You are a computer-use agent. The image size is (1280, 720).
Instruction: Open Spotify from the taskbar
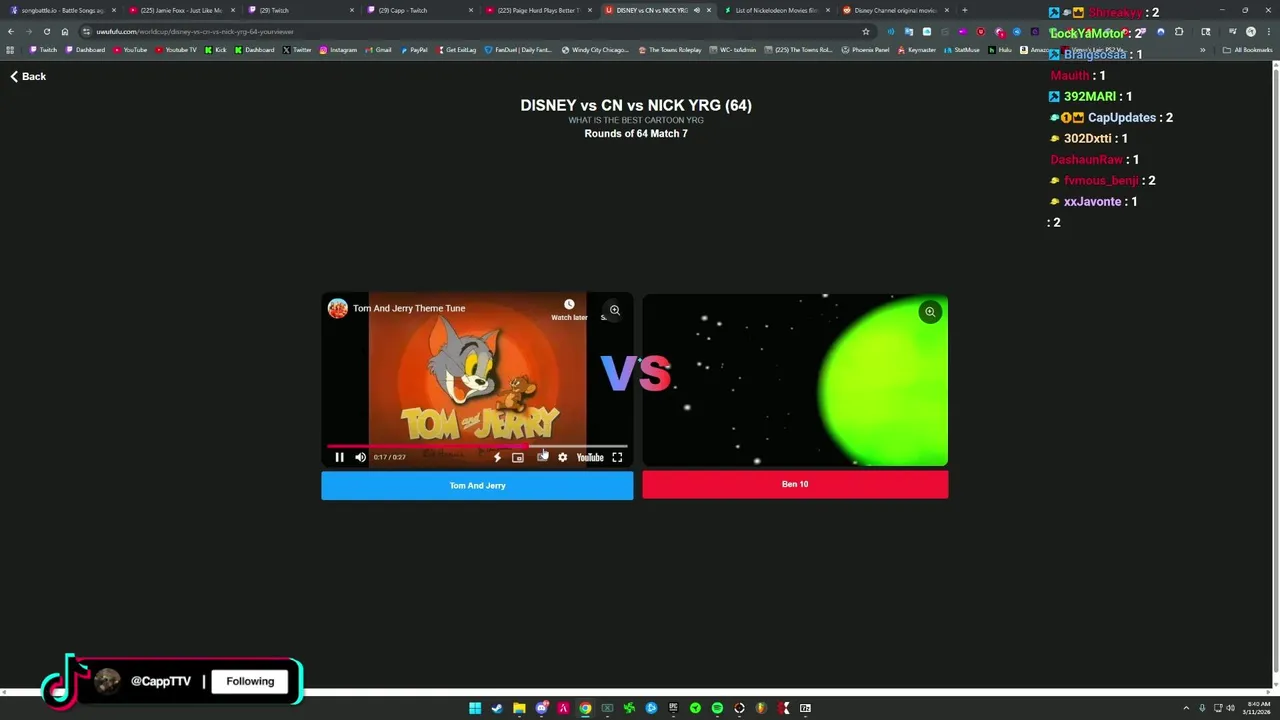[717, 708]
